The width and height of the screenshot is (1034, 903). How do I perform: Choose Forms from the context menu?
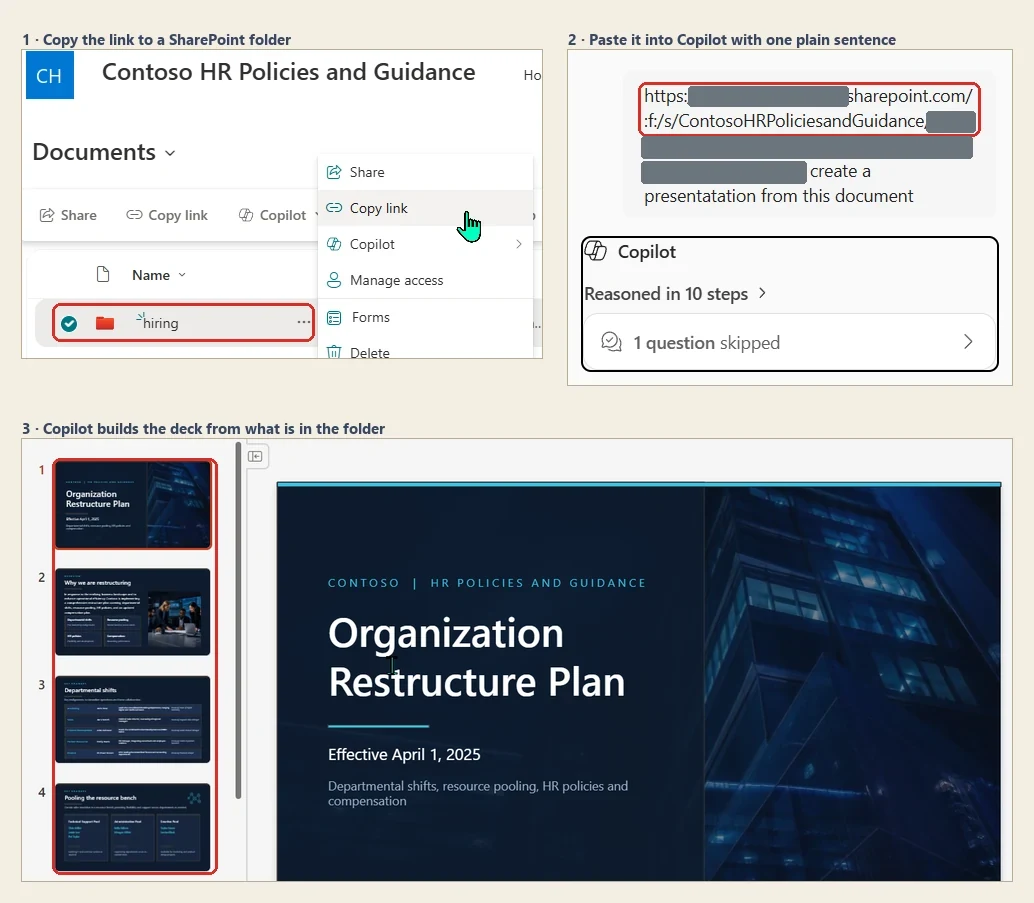(x=425, y=317)
